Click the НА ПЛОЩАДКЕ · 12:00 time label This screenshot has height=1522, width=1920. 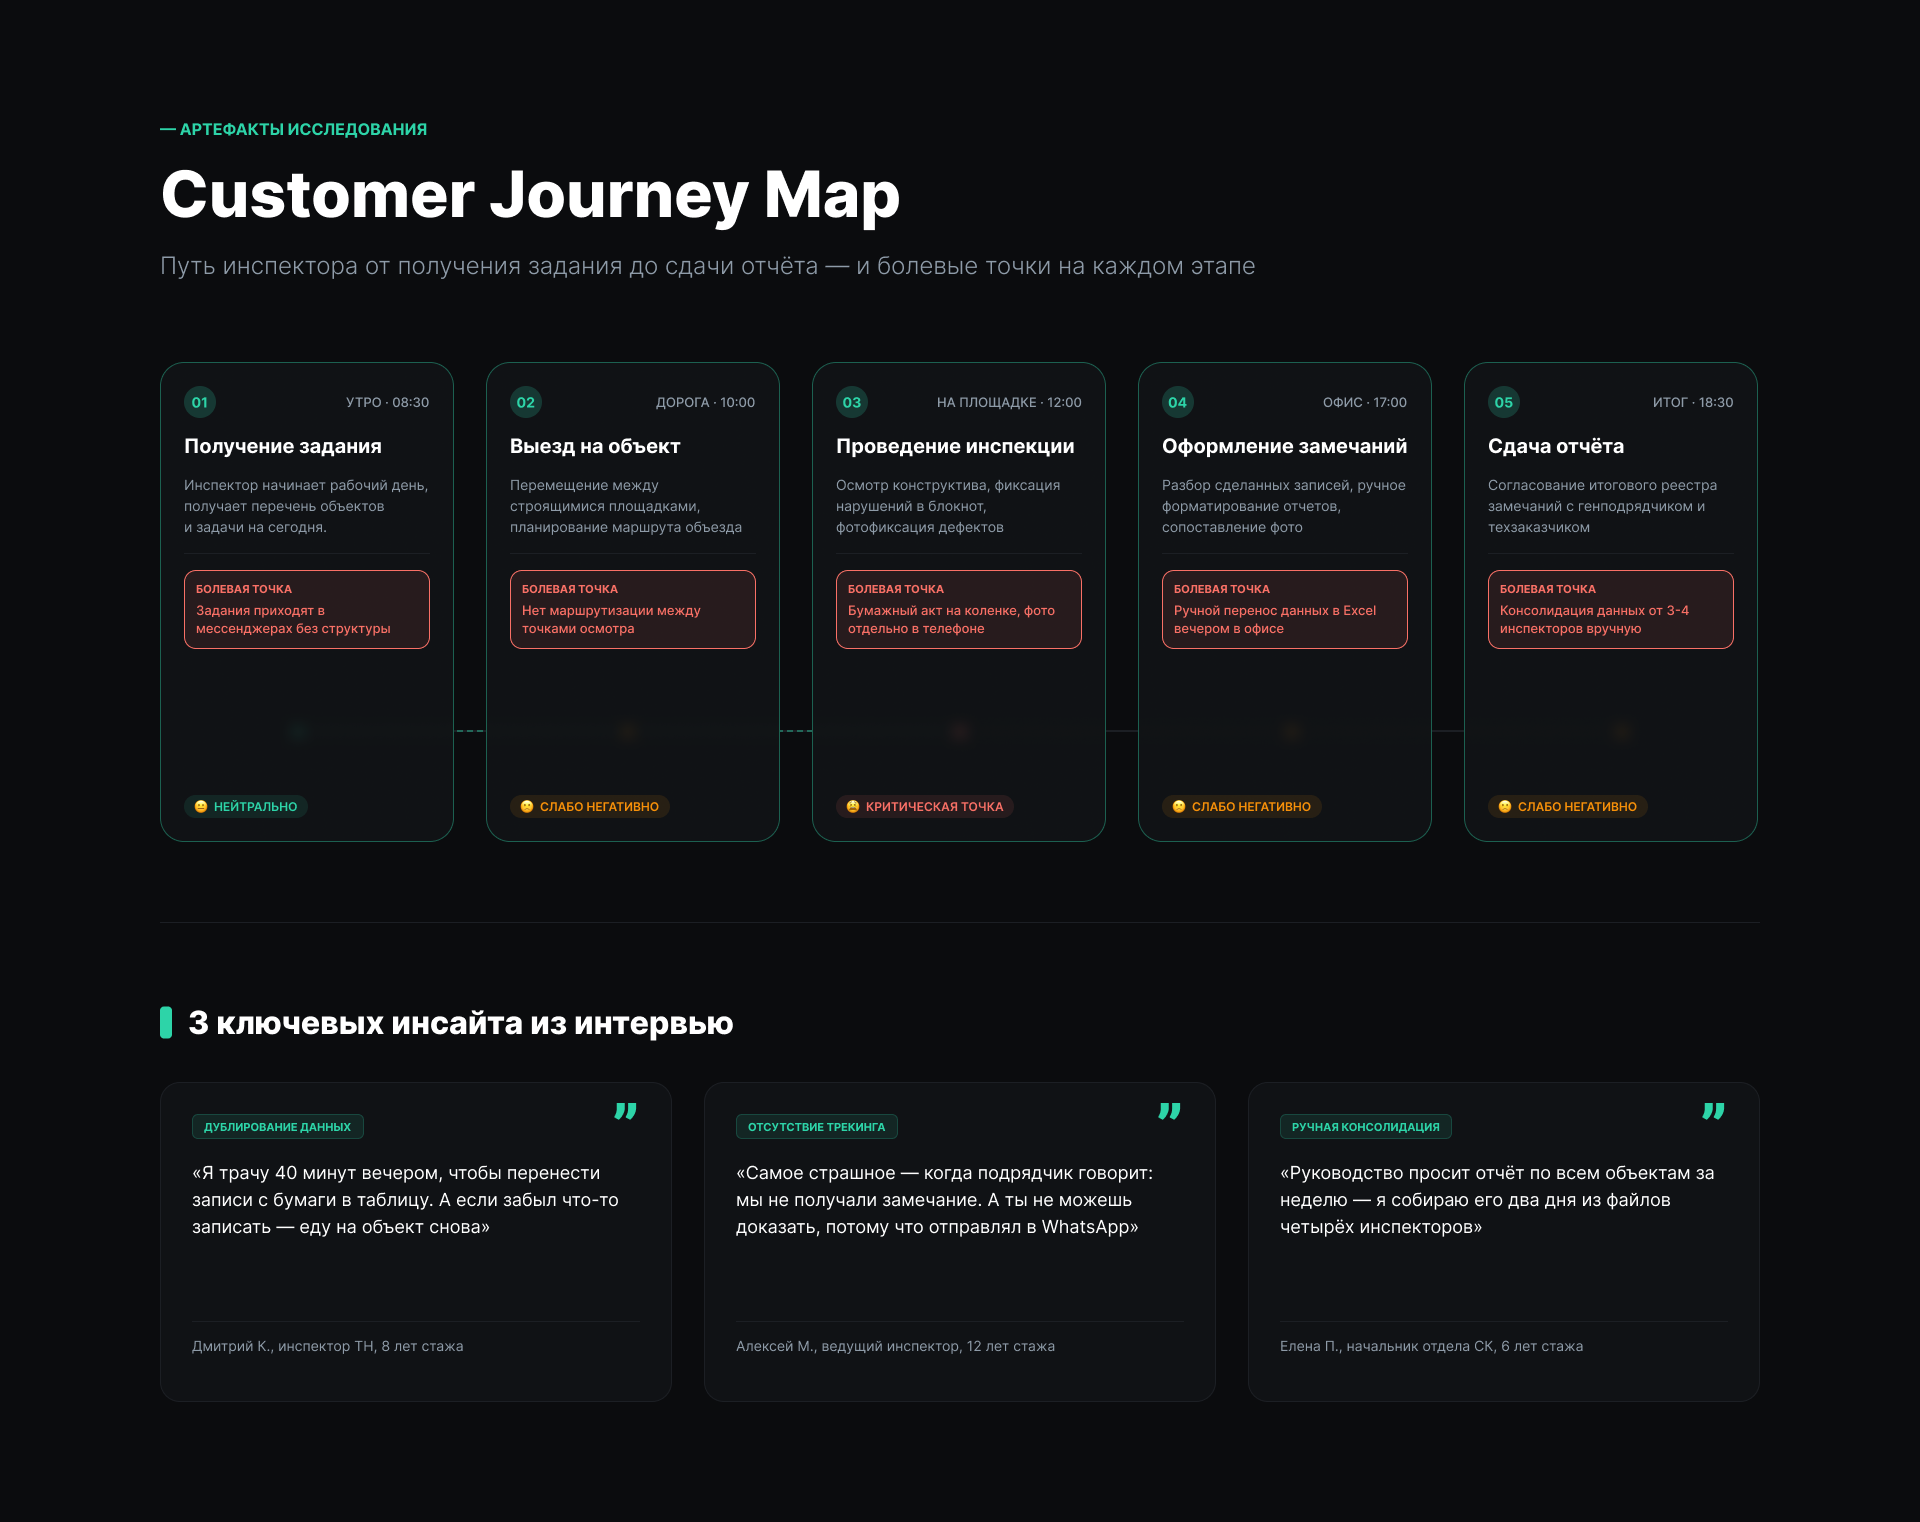tap(1009, 402)
